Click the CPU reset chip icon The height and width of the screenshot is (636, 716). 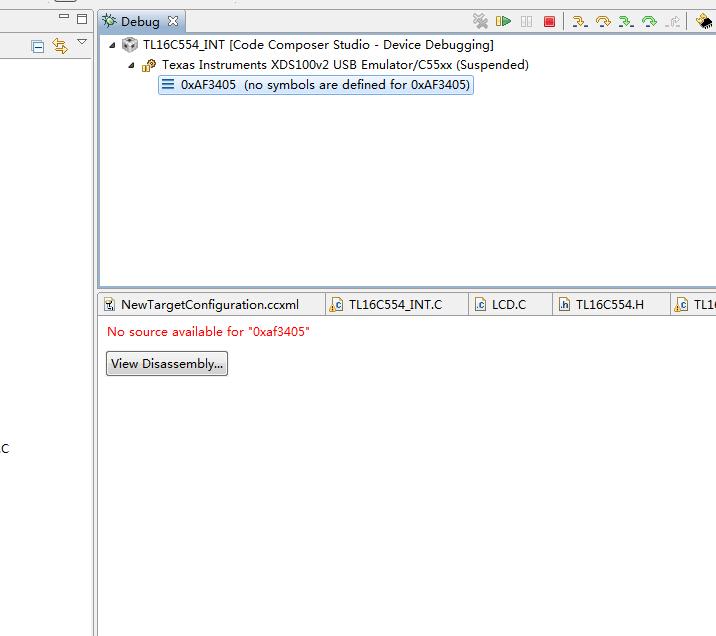pos(704,21)
